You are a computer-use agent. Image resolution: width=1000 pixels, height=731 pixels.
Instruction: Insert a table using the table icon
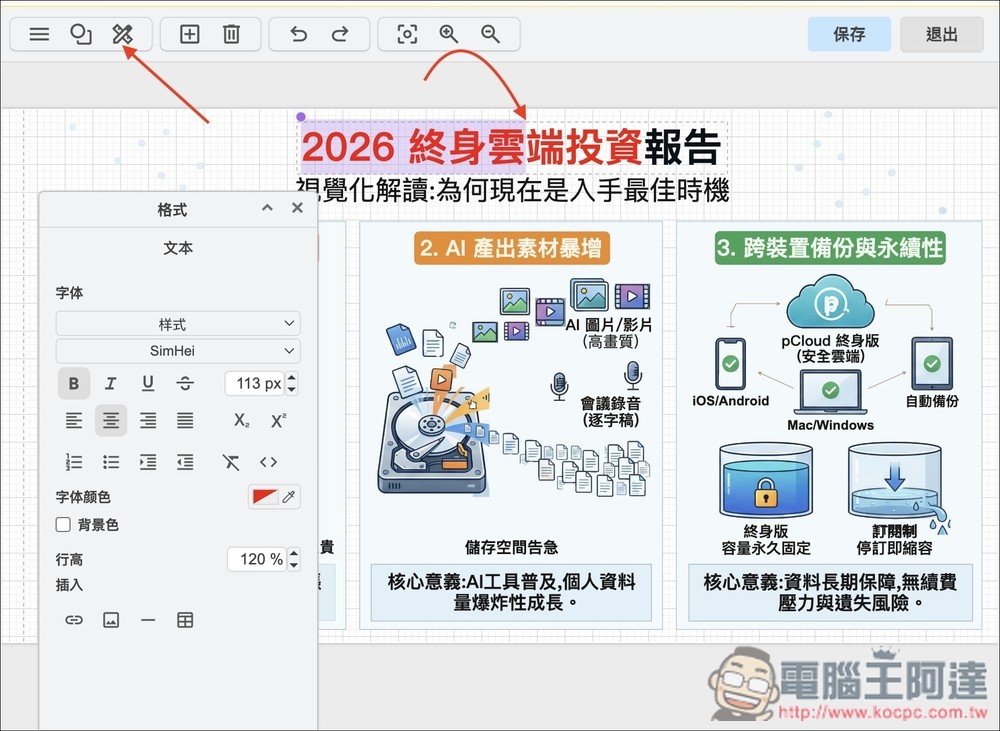click(x=185, y=620)
